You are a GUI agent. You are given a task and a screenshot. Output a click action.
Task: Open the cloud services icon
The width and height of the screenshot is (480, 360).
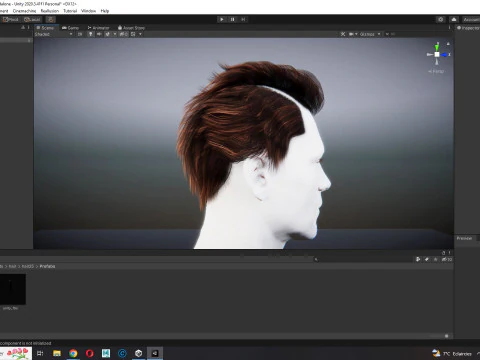click(x=454, y=19)
